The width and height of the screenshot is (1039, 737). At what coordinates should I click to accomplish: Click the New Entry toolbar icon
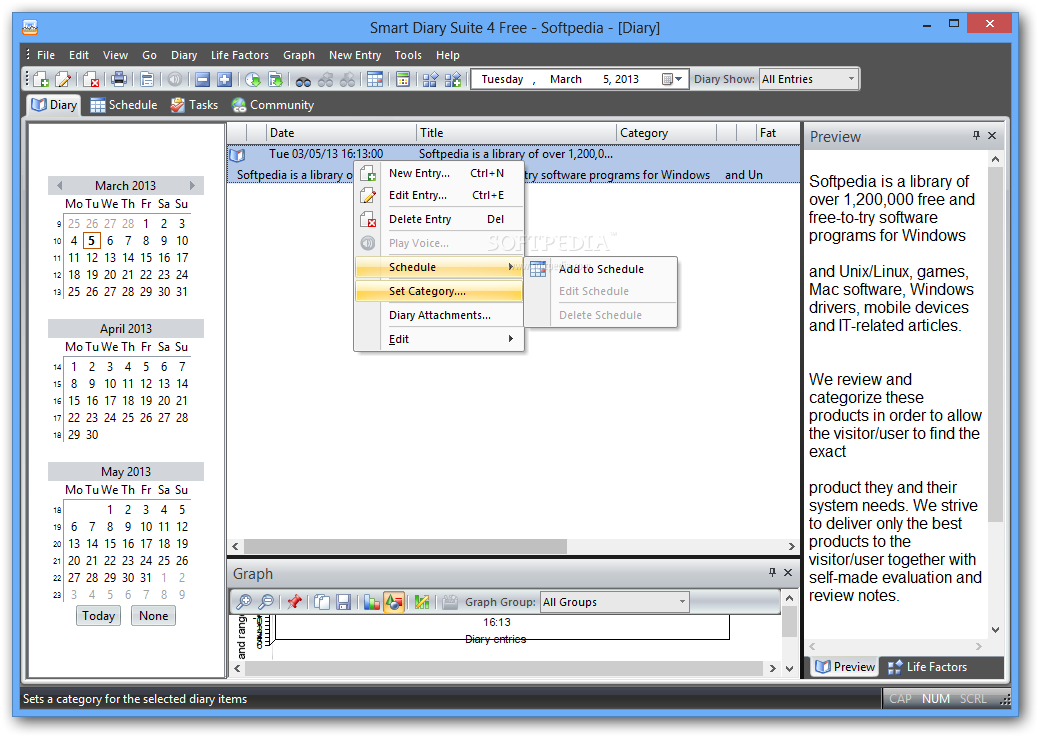coord(41,80)
